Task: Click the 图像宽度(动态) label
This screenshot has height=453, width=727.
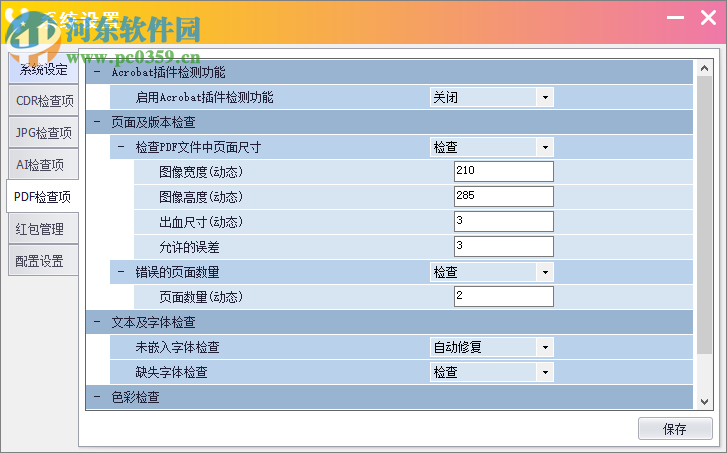Action: click(x=201, y=172)
